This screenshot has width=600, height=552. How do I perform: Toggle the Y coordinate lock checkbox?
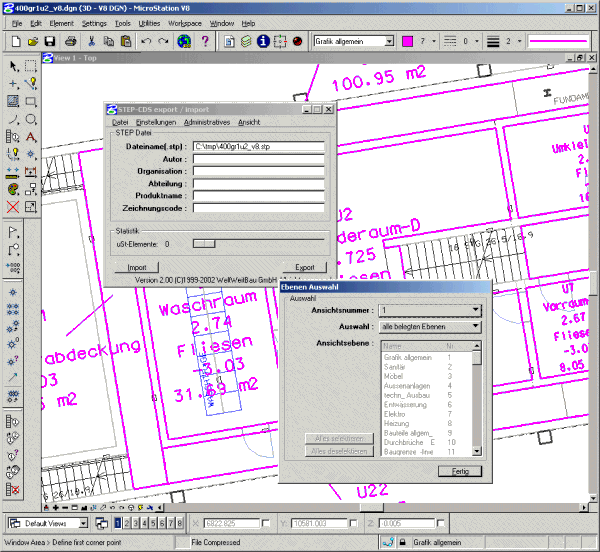tap(354, 523)
